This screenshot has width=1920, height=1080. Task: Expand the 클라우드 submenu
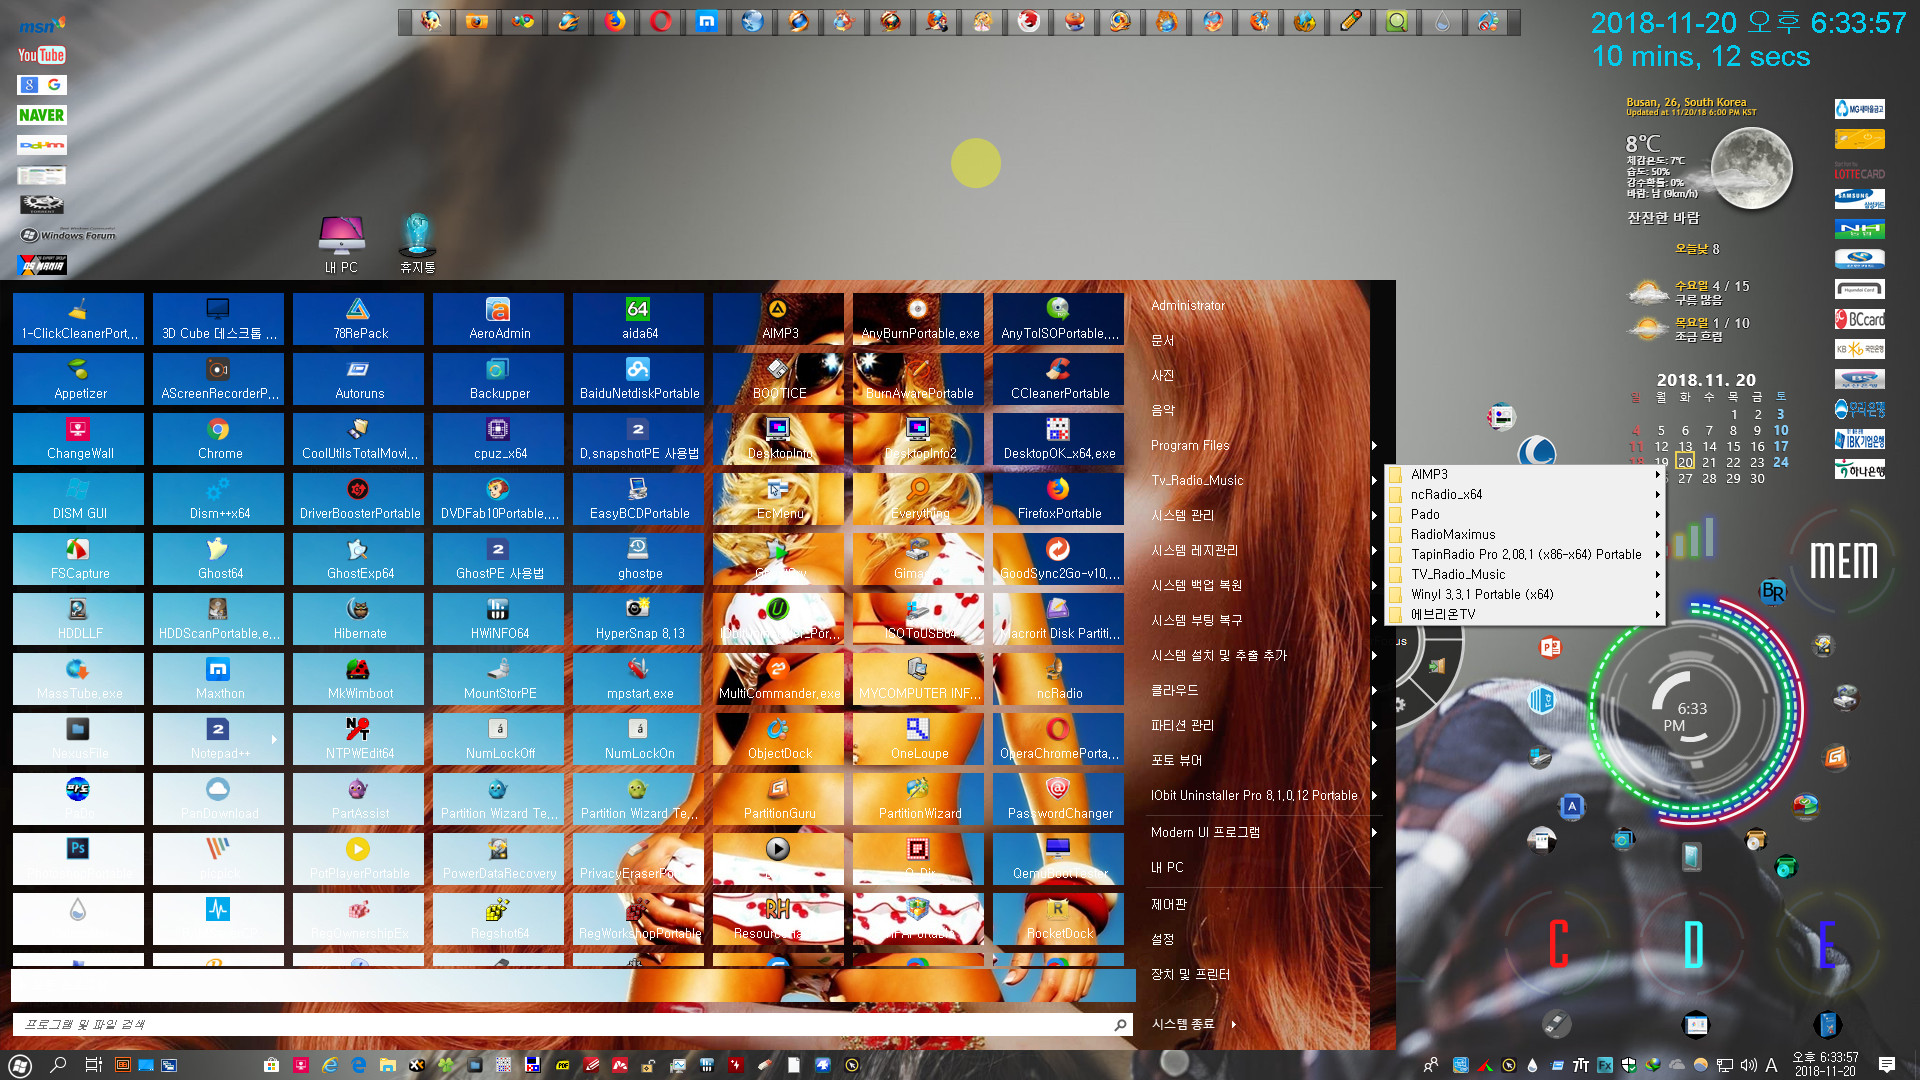1264,690
